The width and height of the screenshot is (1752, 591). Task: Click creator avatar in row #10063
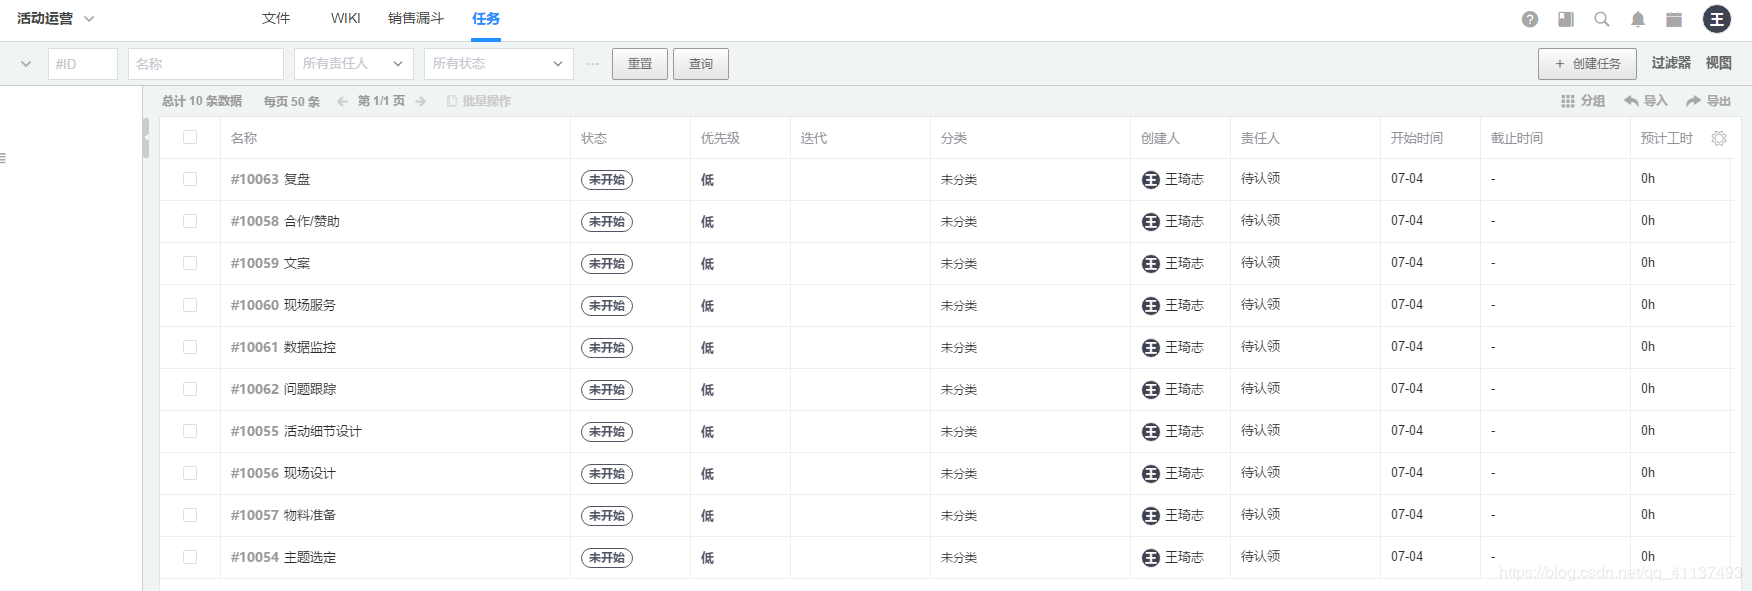1151,180
